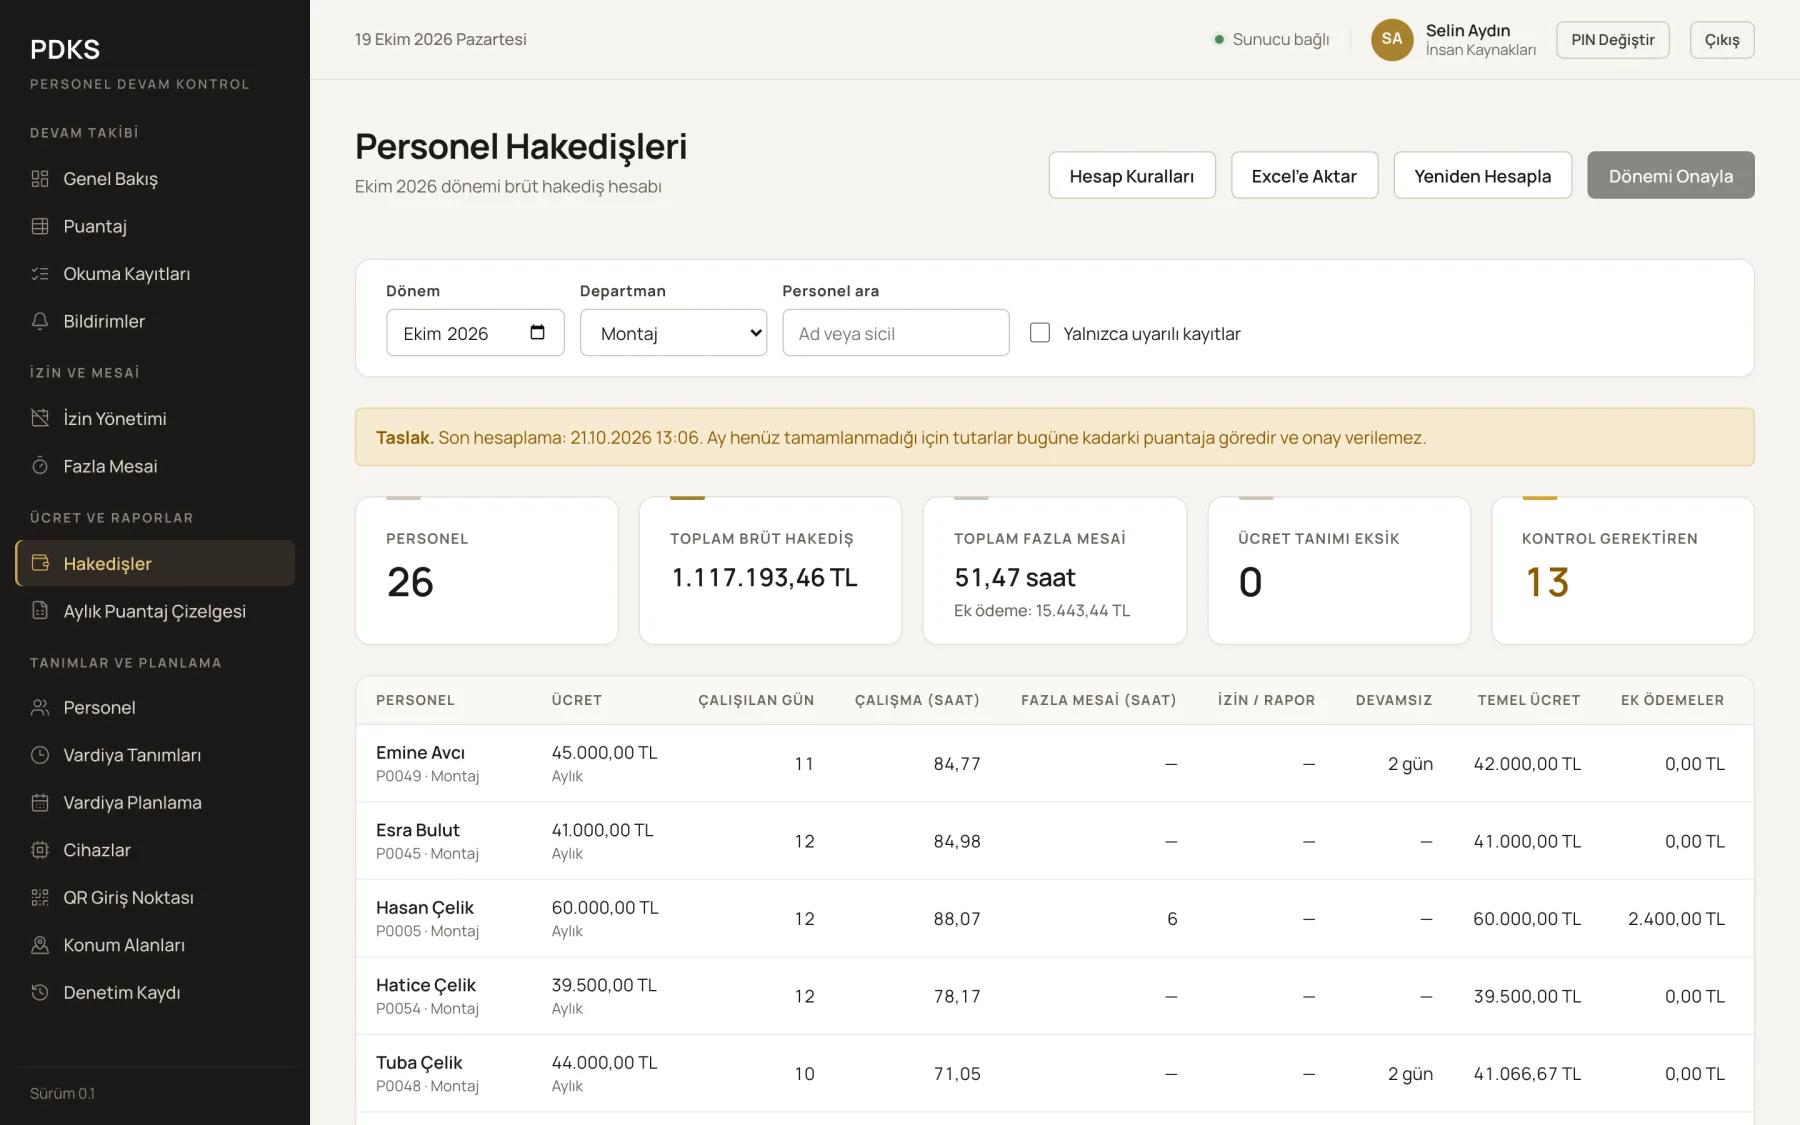Click the Toplam Brüt Hakediş amount 1.117.193,46 TL
Screen dimensions: 1800x1125
click(x=764, y=577)
